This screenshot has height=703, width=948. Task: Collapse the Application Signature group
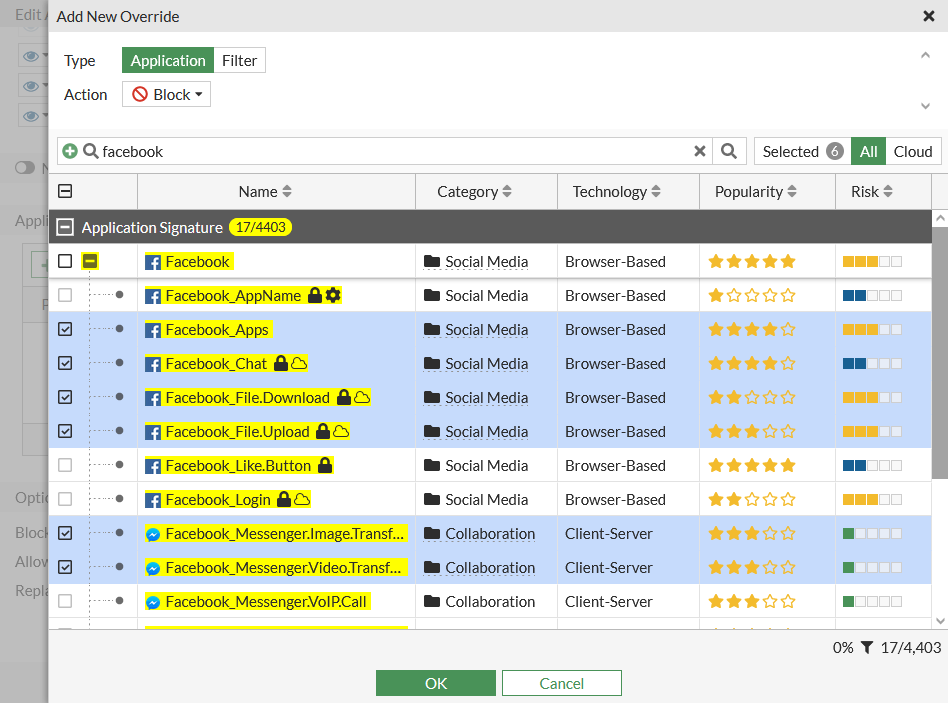64,227
